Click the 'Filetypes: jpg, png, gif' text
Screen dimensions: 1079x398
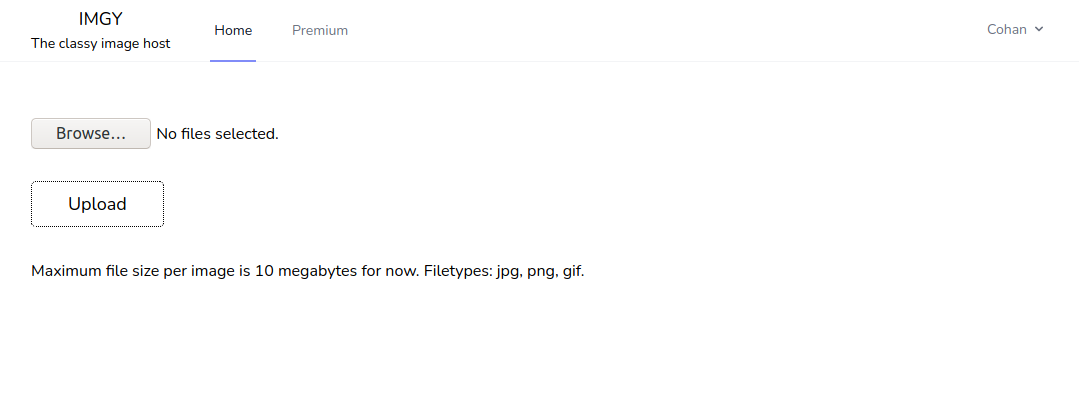(x=504, y=271)
